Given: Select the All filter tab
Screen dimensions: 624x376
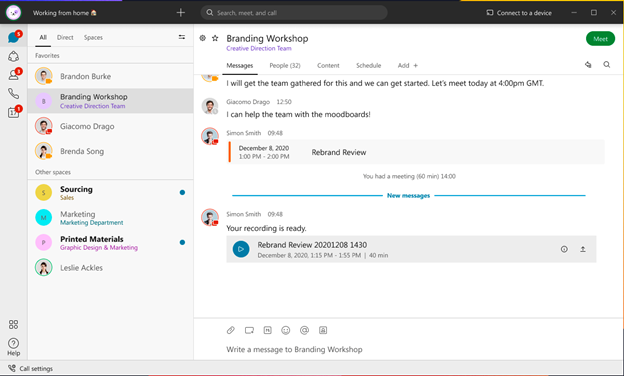Looking at the screenshot, I should [43, 37].
